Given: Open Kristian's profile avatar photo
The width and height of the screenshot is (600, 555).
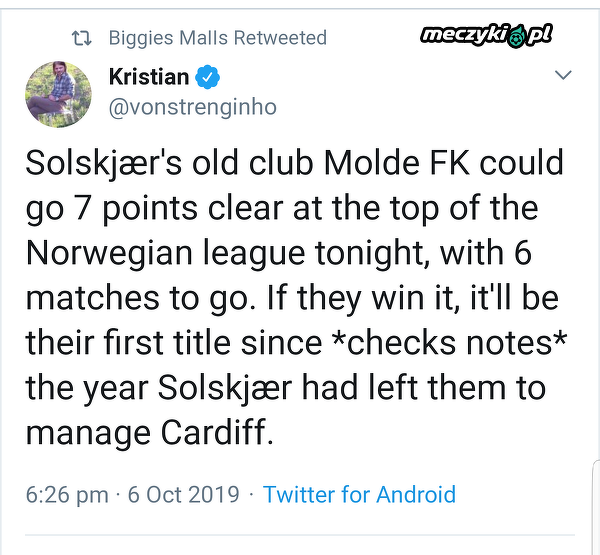Looking at the screenshot, I should [52, 92].
